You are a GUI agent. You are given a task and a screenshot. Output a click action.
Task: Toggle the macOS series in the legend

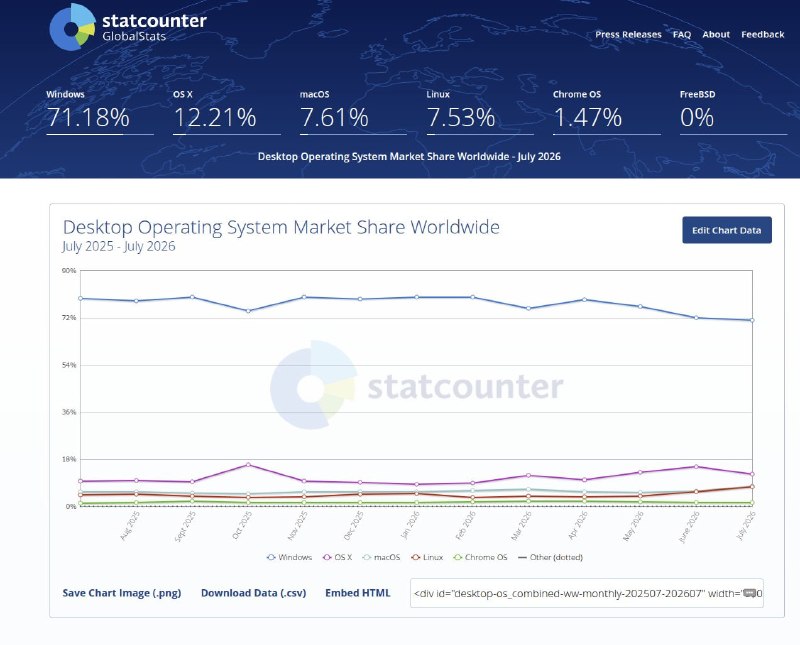tap(381, 557)
